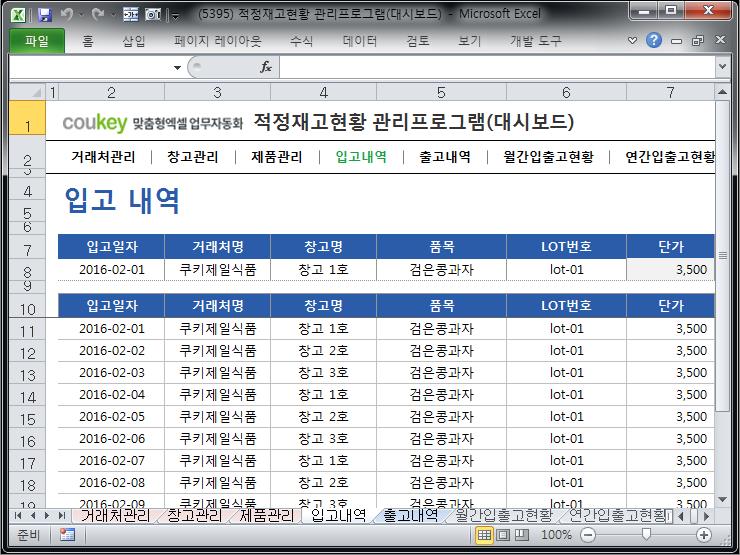Select column header 4

tap(323, 92)
